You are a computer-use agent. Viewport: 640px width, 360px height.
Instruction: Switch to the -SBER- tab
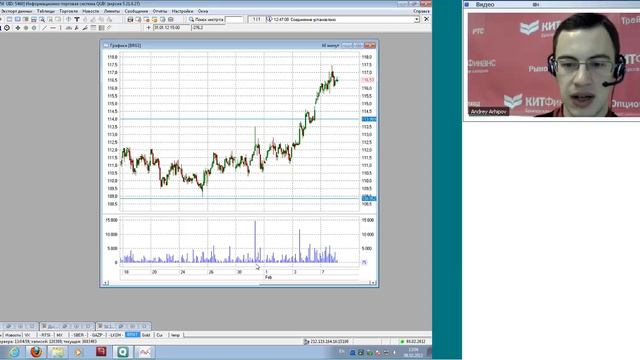78,335
